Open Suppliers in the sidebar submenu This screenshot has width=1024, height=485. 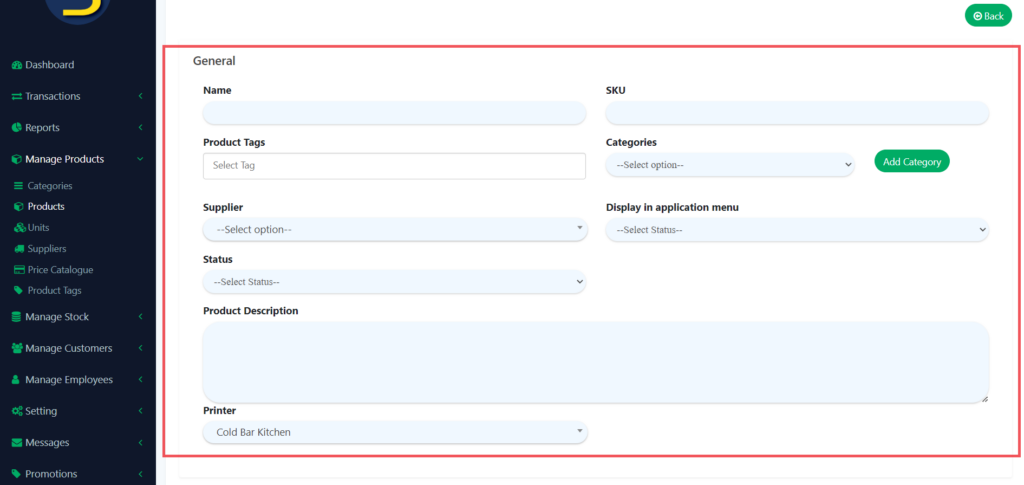point(47,249)
